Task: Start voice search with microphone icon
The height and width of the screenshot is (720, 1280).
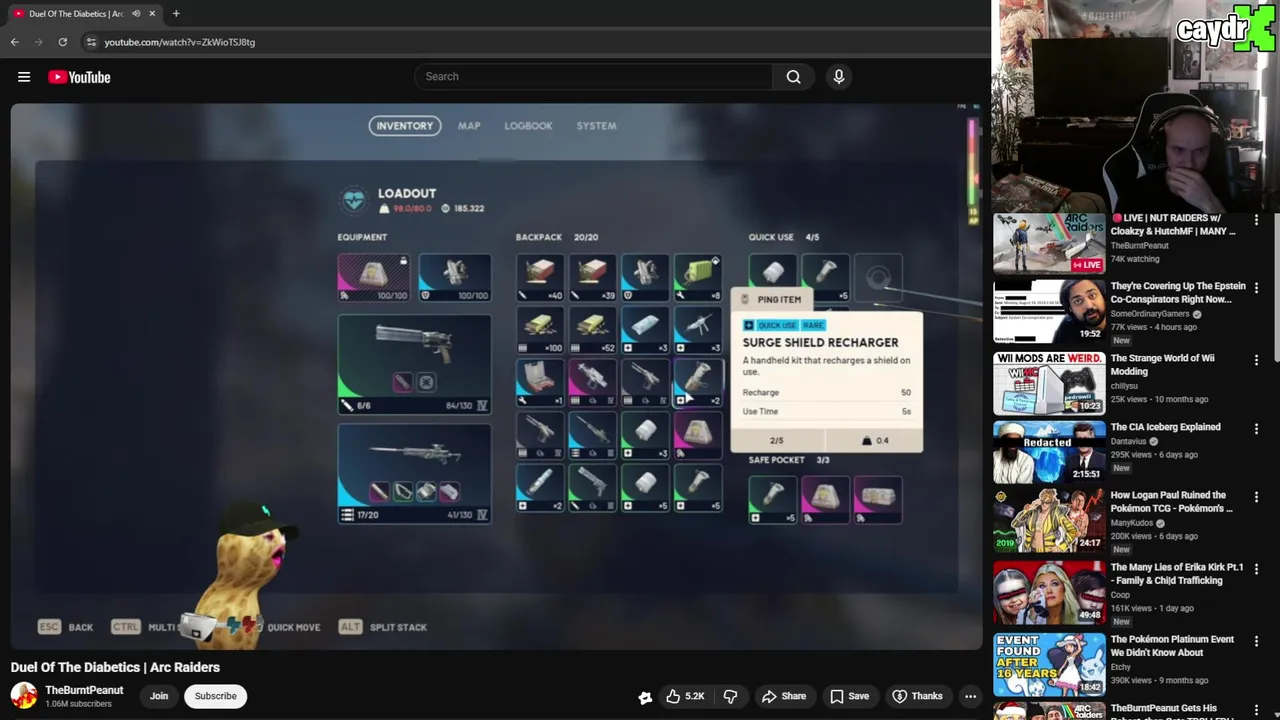Action: [839, 76]
